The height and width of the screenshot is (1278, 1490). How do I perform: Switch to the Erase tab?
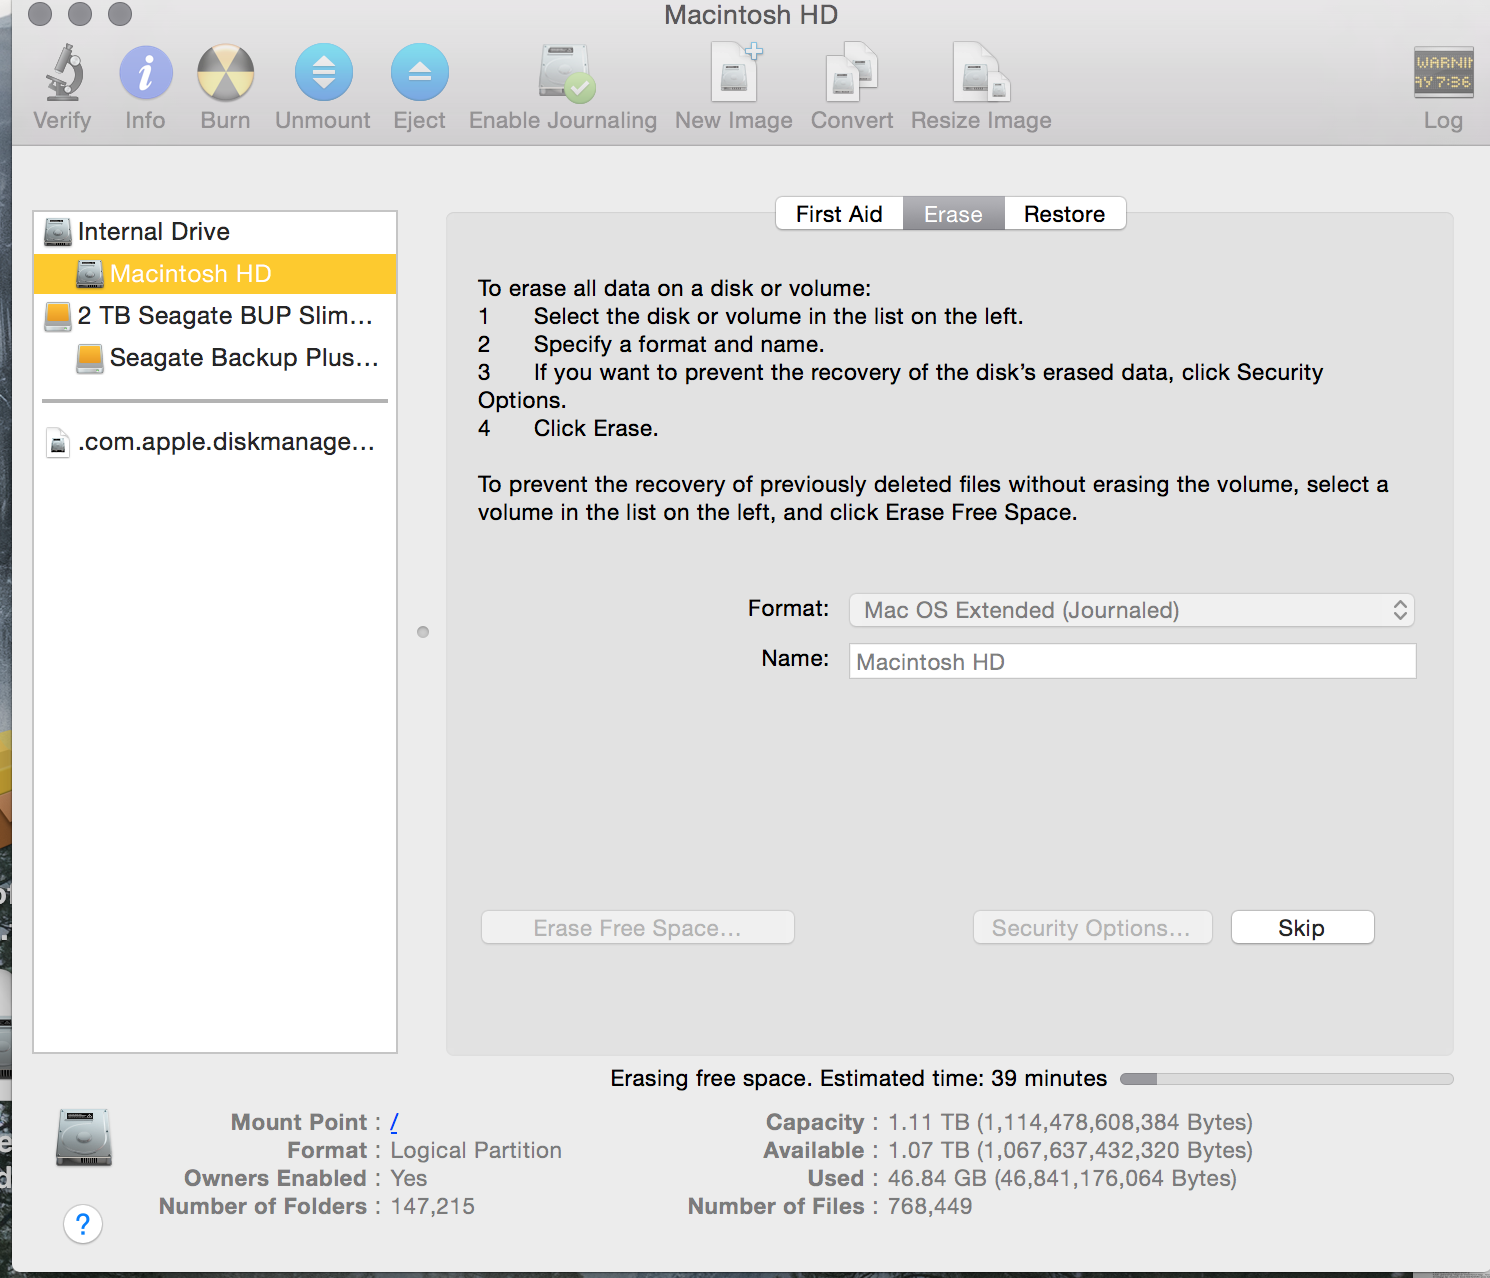953,214
